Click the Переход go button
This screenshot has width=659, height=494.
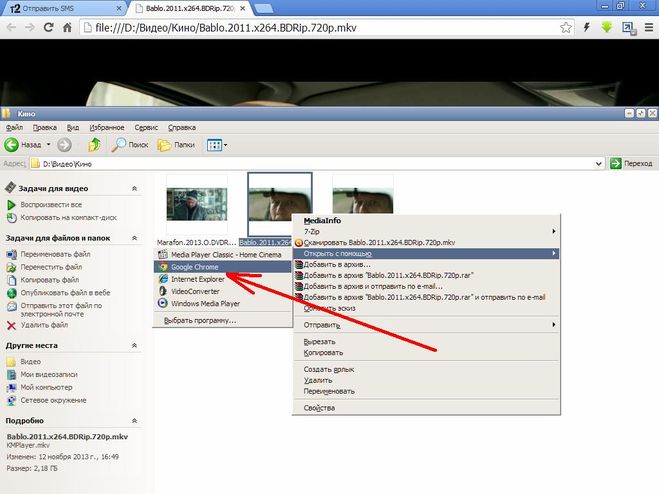pos(631,164)
